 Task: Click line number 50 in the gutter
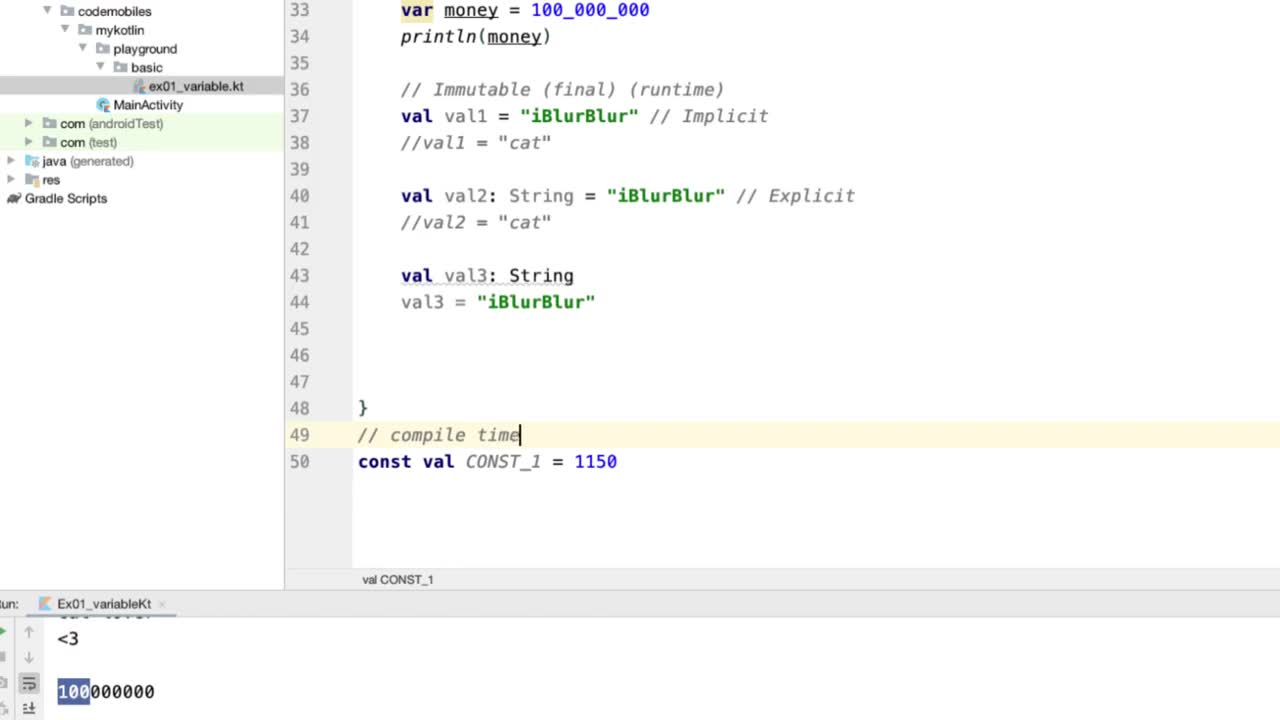tap(299, 461)
